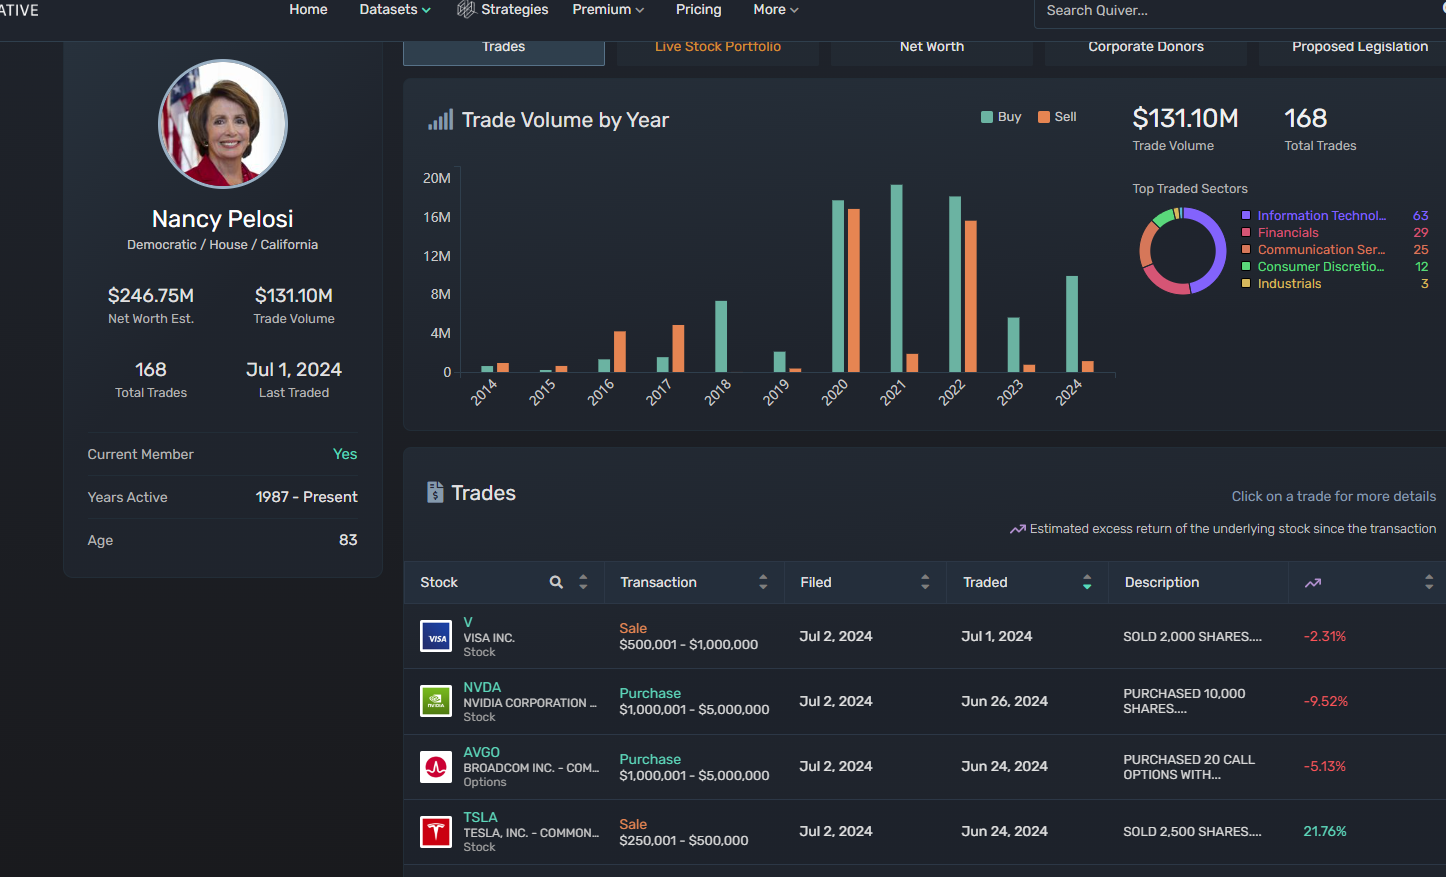Expand the Datasets dropdown menu
1446x877 pixels.
tap(395, 9)
